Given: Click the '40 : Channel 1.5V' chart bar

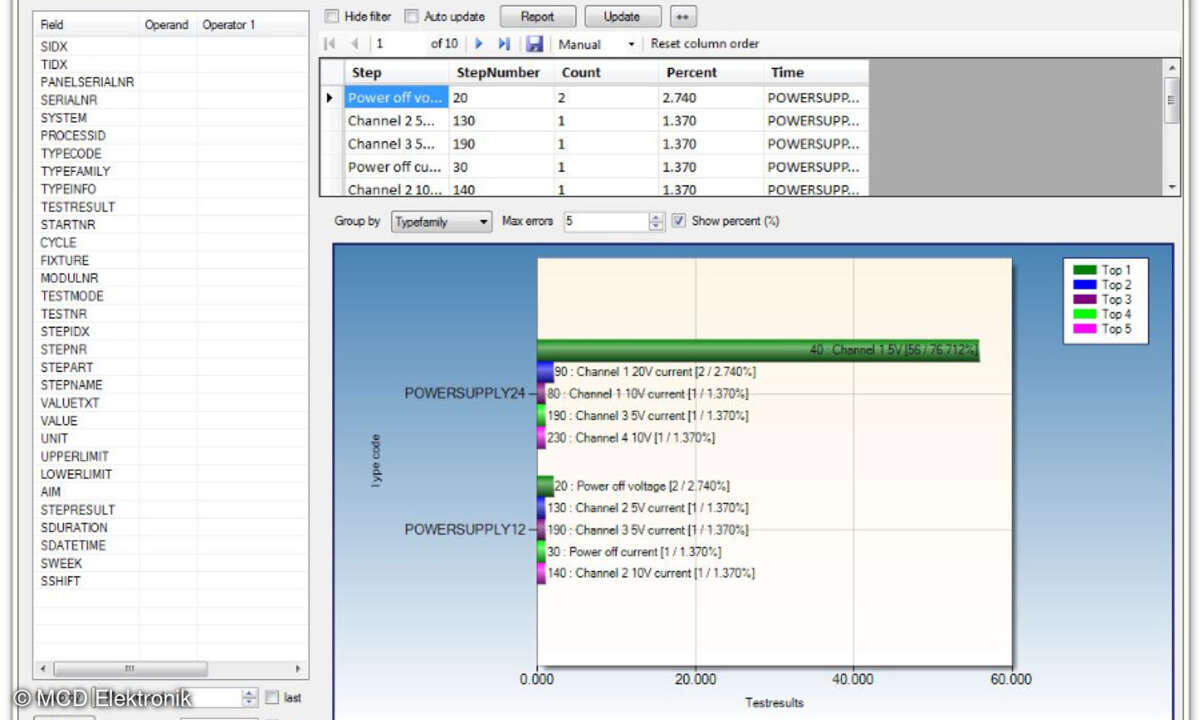Looking at the screenshot, I should (x=758, y=350).
